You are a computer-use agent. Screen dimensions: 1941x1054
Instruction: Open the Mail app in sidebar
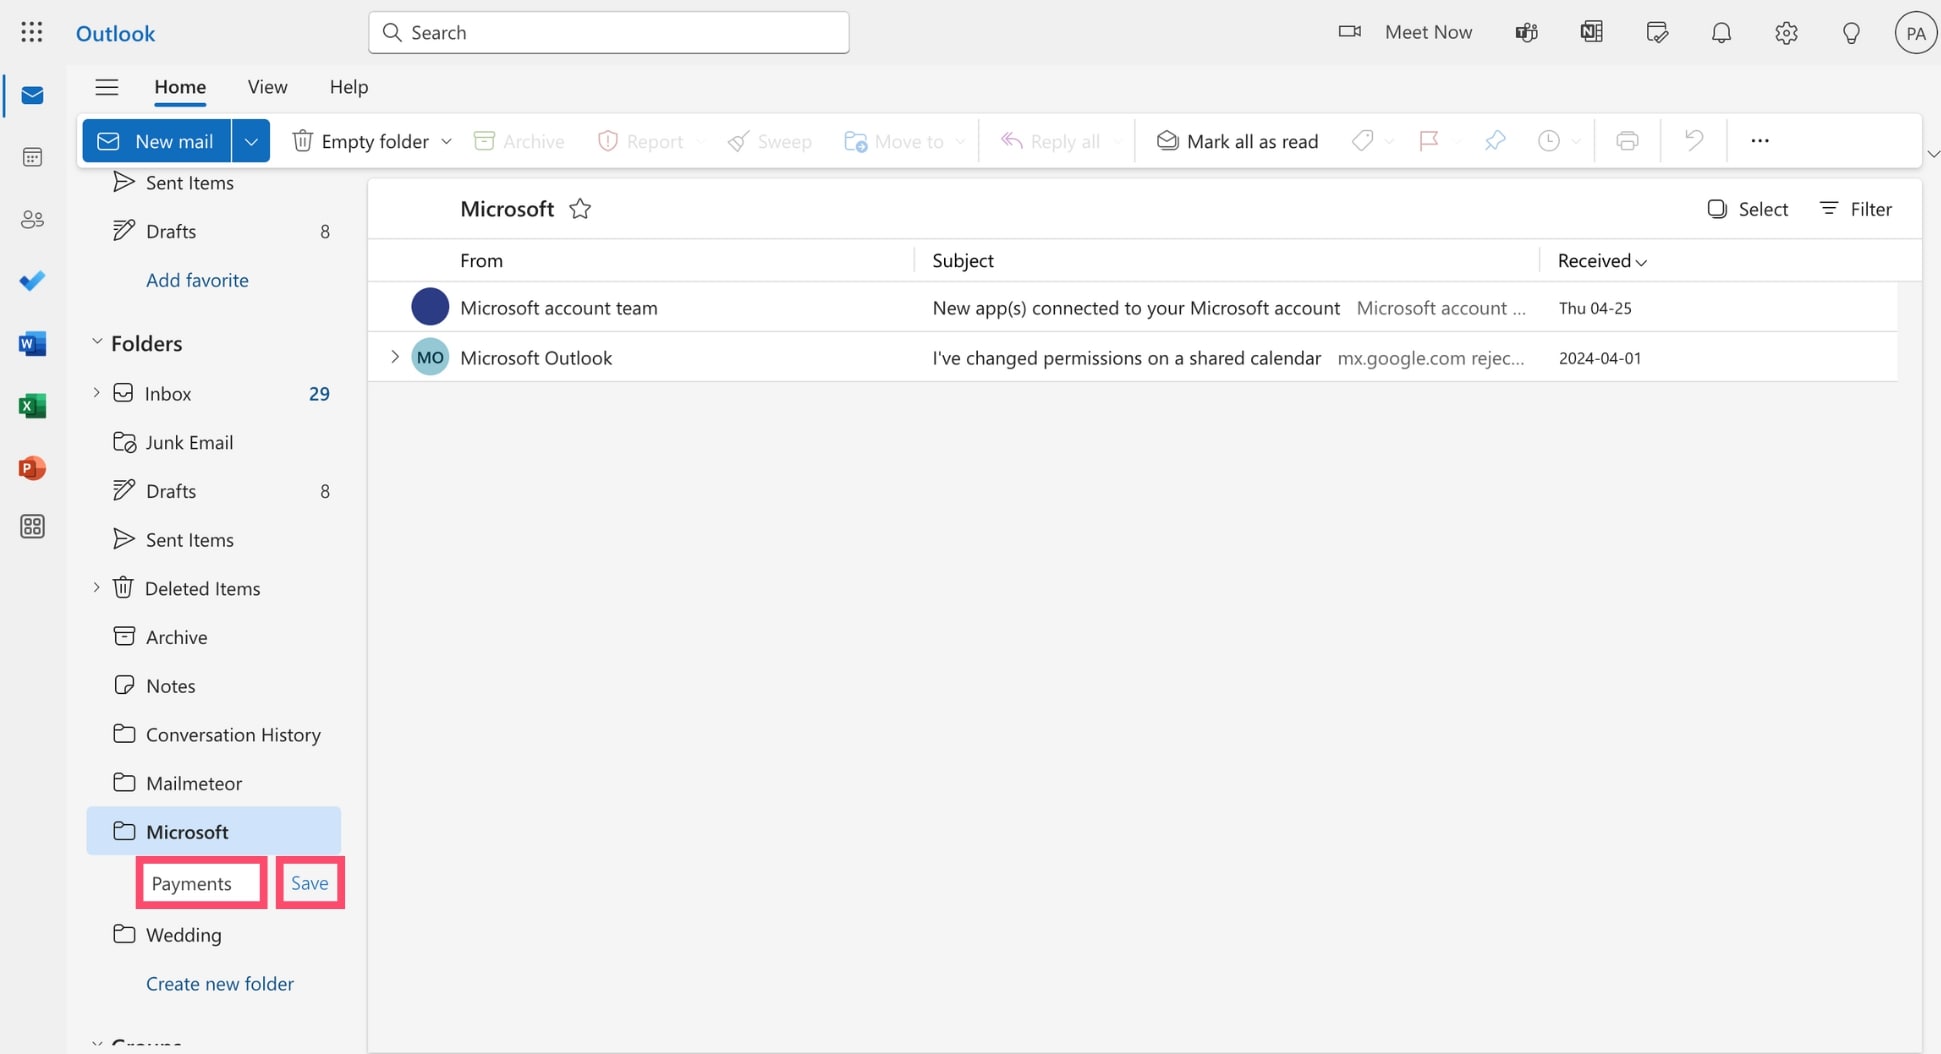pyautogui.click(x=32, y=95)
